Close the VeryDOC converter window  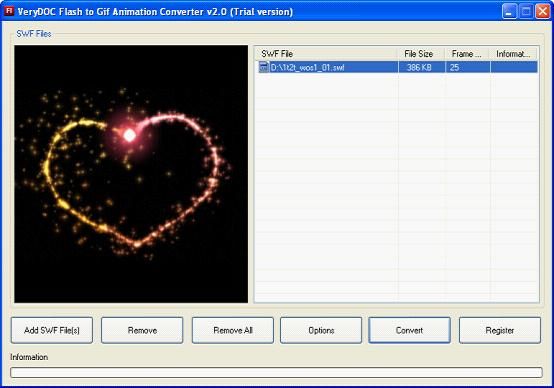(x=543, y=12)
